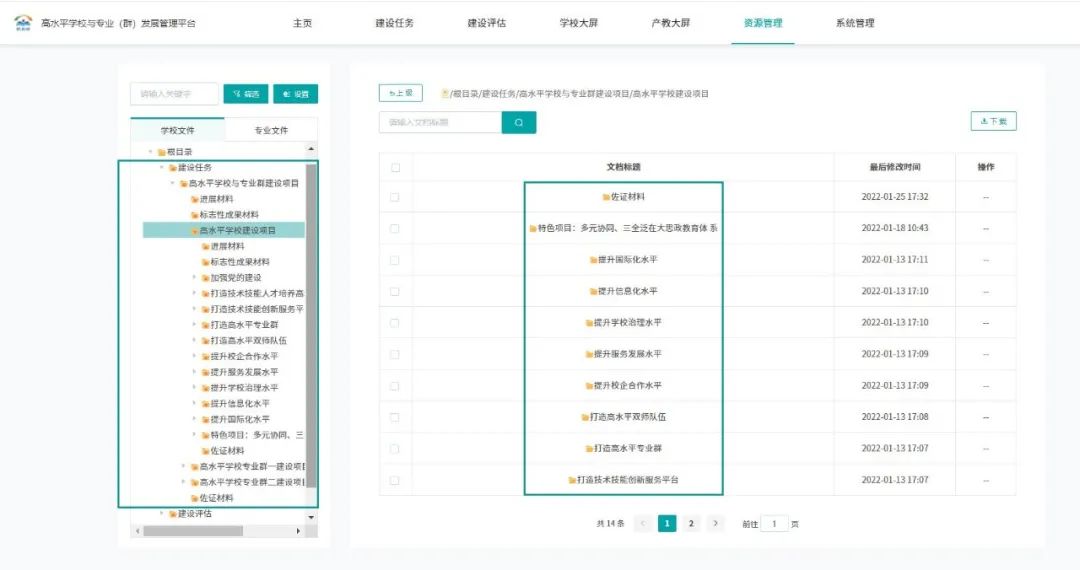
Task: Switch to the 专业文件 panel tab
Action: [x=271, y=130]
